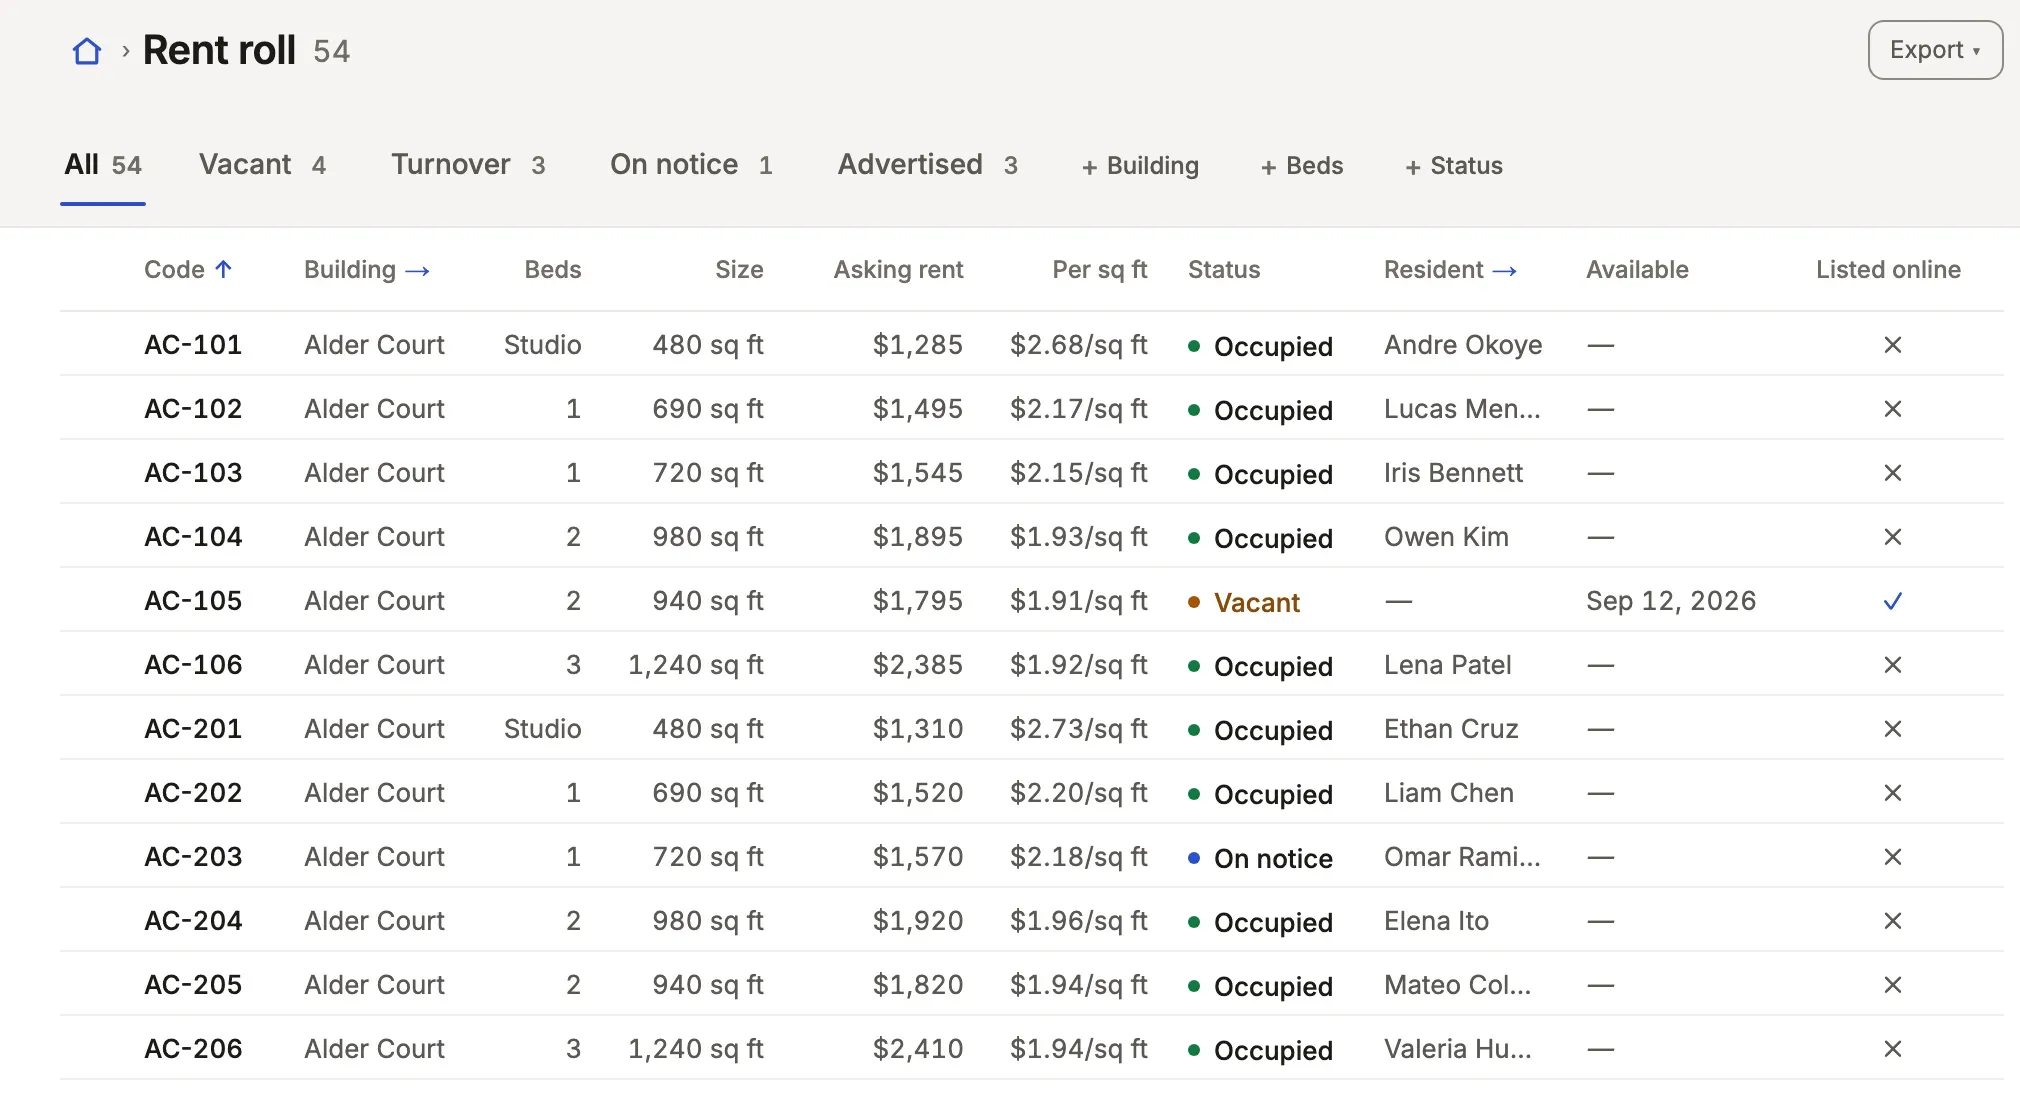The width and height of the screenshot is (2020, 1100).
Task: Add a Beds filter
Action: [1302, 166]
